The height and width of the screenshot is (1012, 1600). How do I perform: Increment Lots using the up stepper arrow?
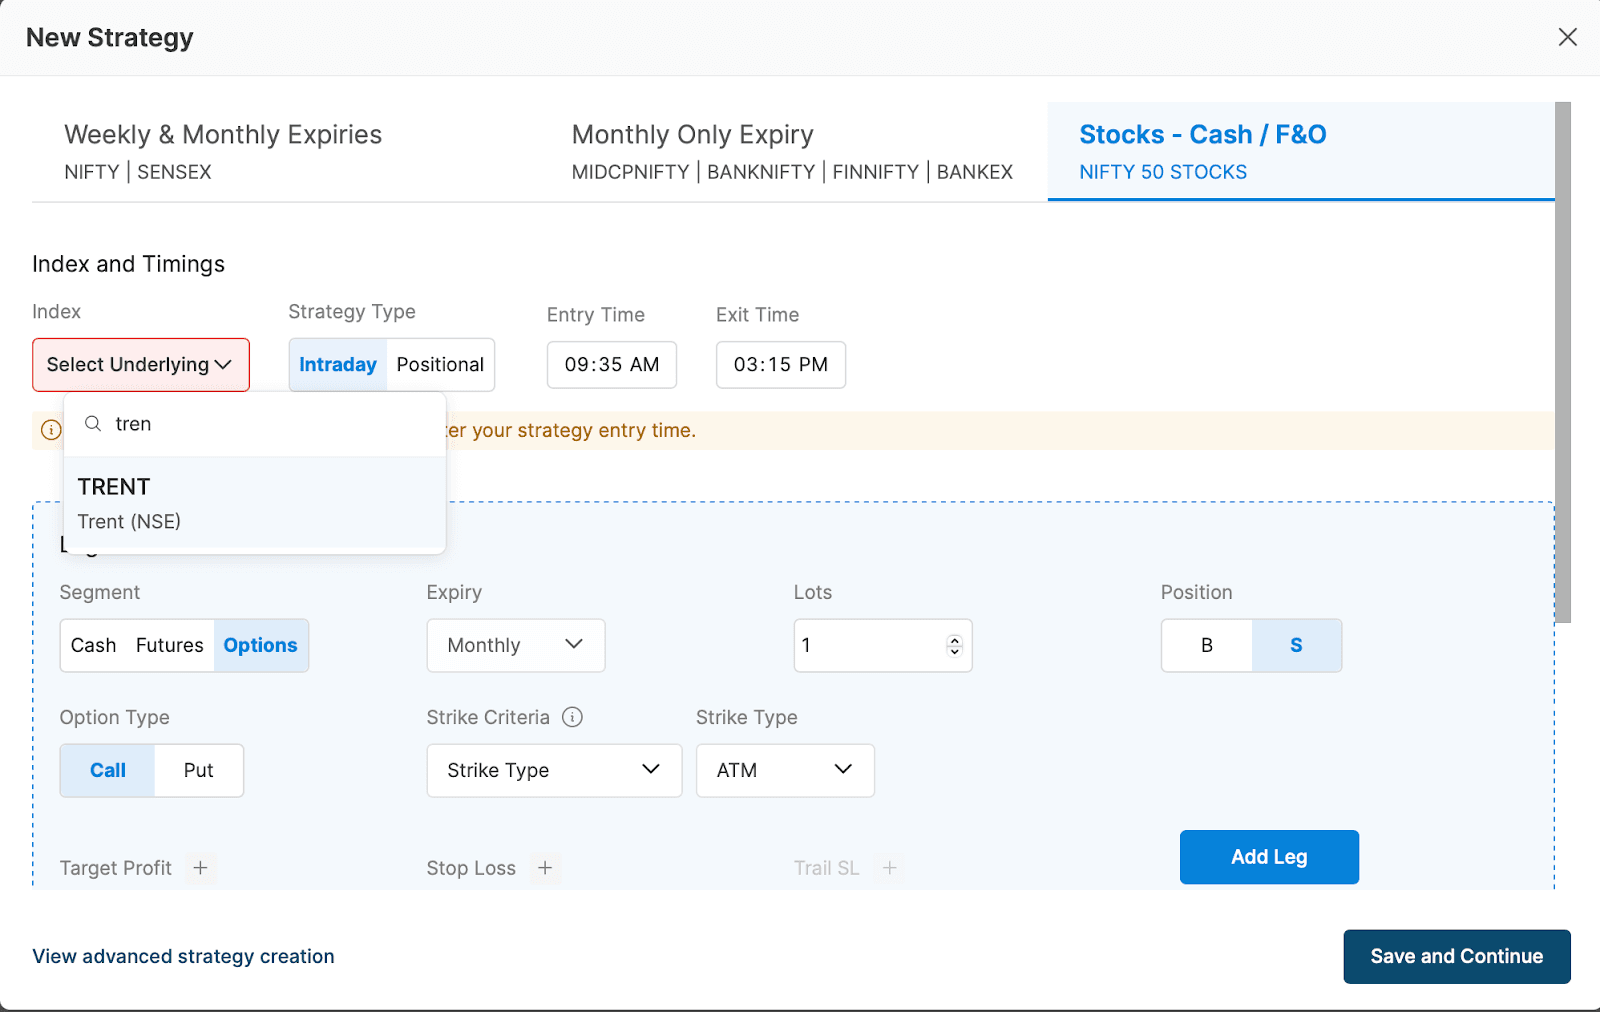[x=955, y=639]
